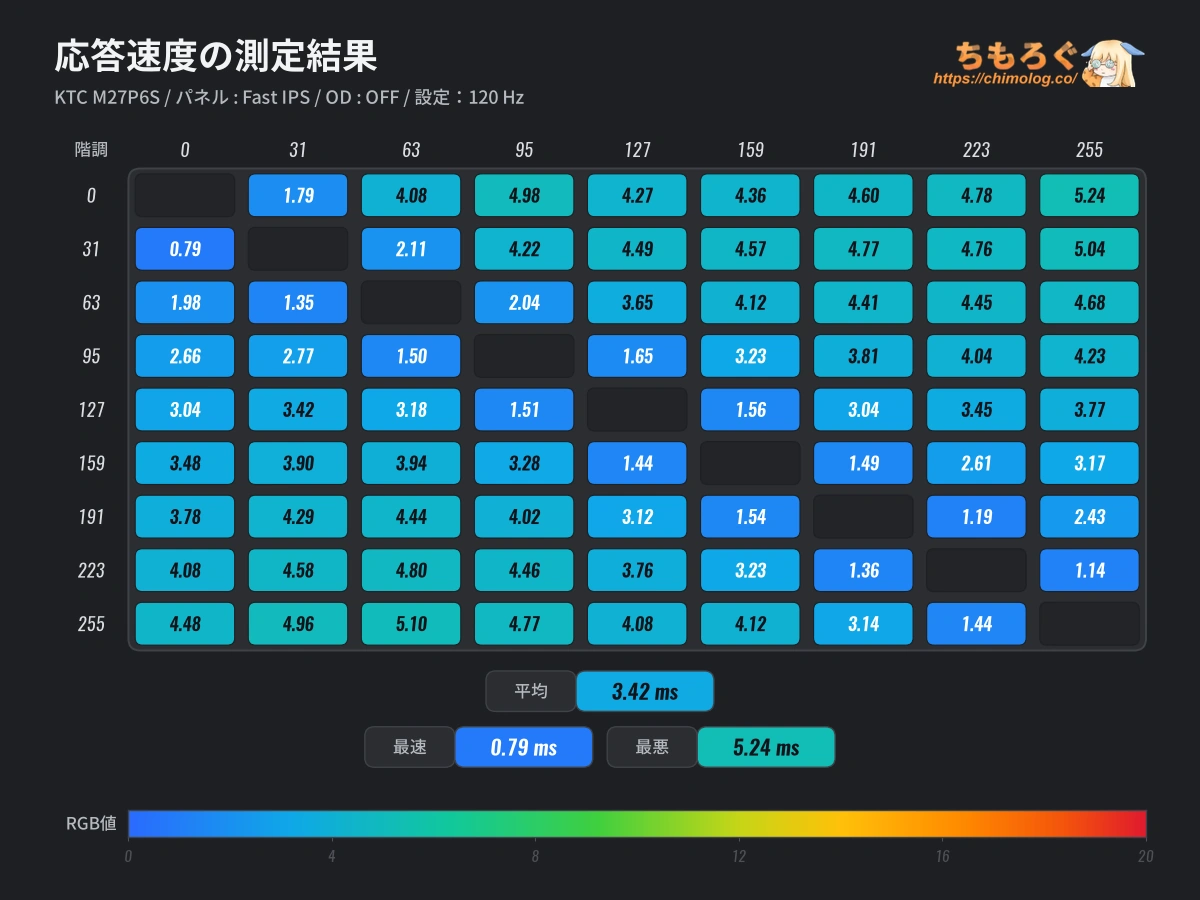Select the 4.68 cell
The image size is (1200, 900).
pyautogui.click(x=1089, y=302)
